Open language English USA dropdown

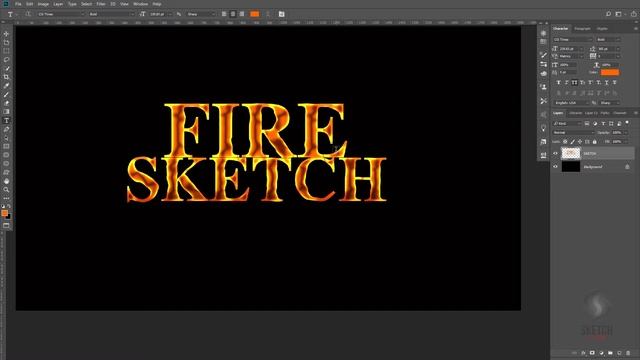click(x=571, y=103)
